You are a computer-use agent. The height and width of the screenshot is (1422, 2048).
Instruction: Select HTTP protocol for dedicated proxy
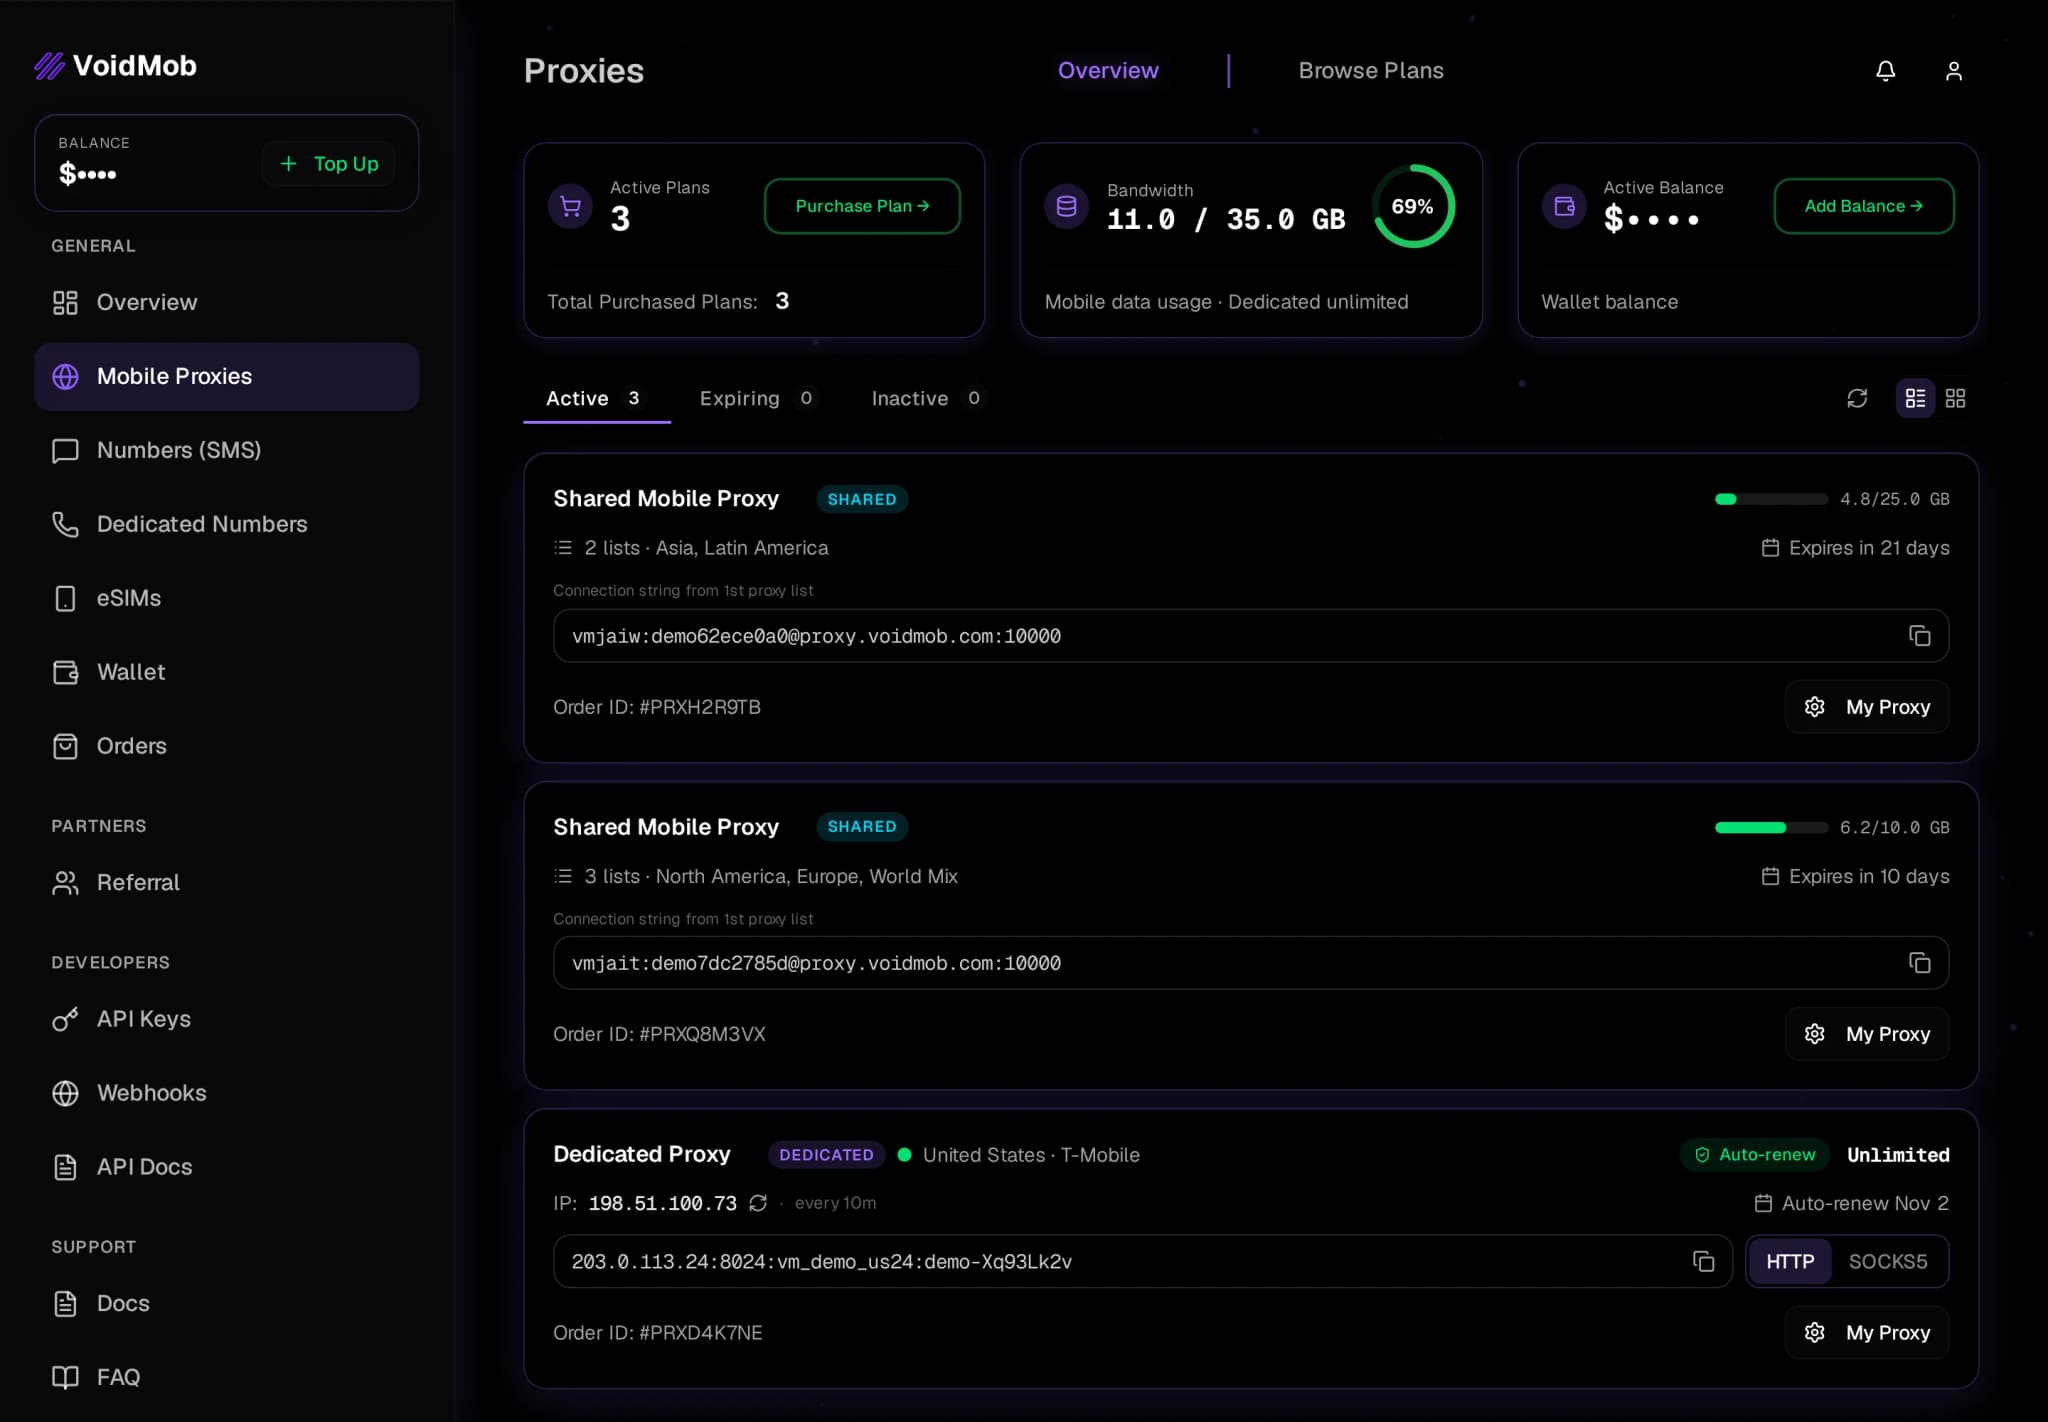coord(1789,1262)
